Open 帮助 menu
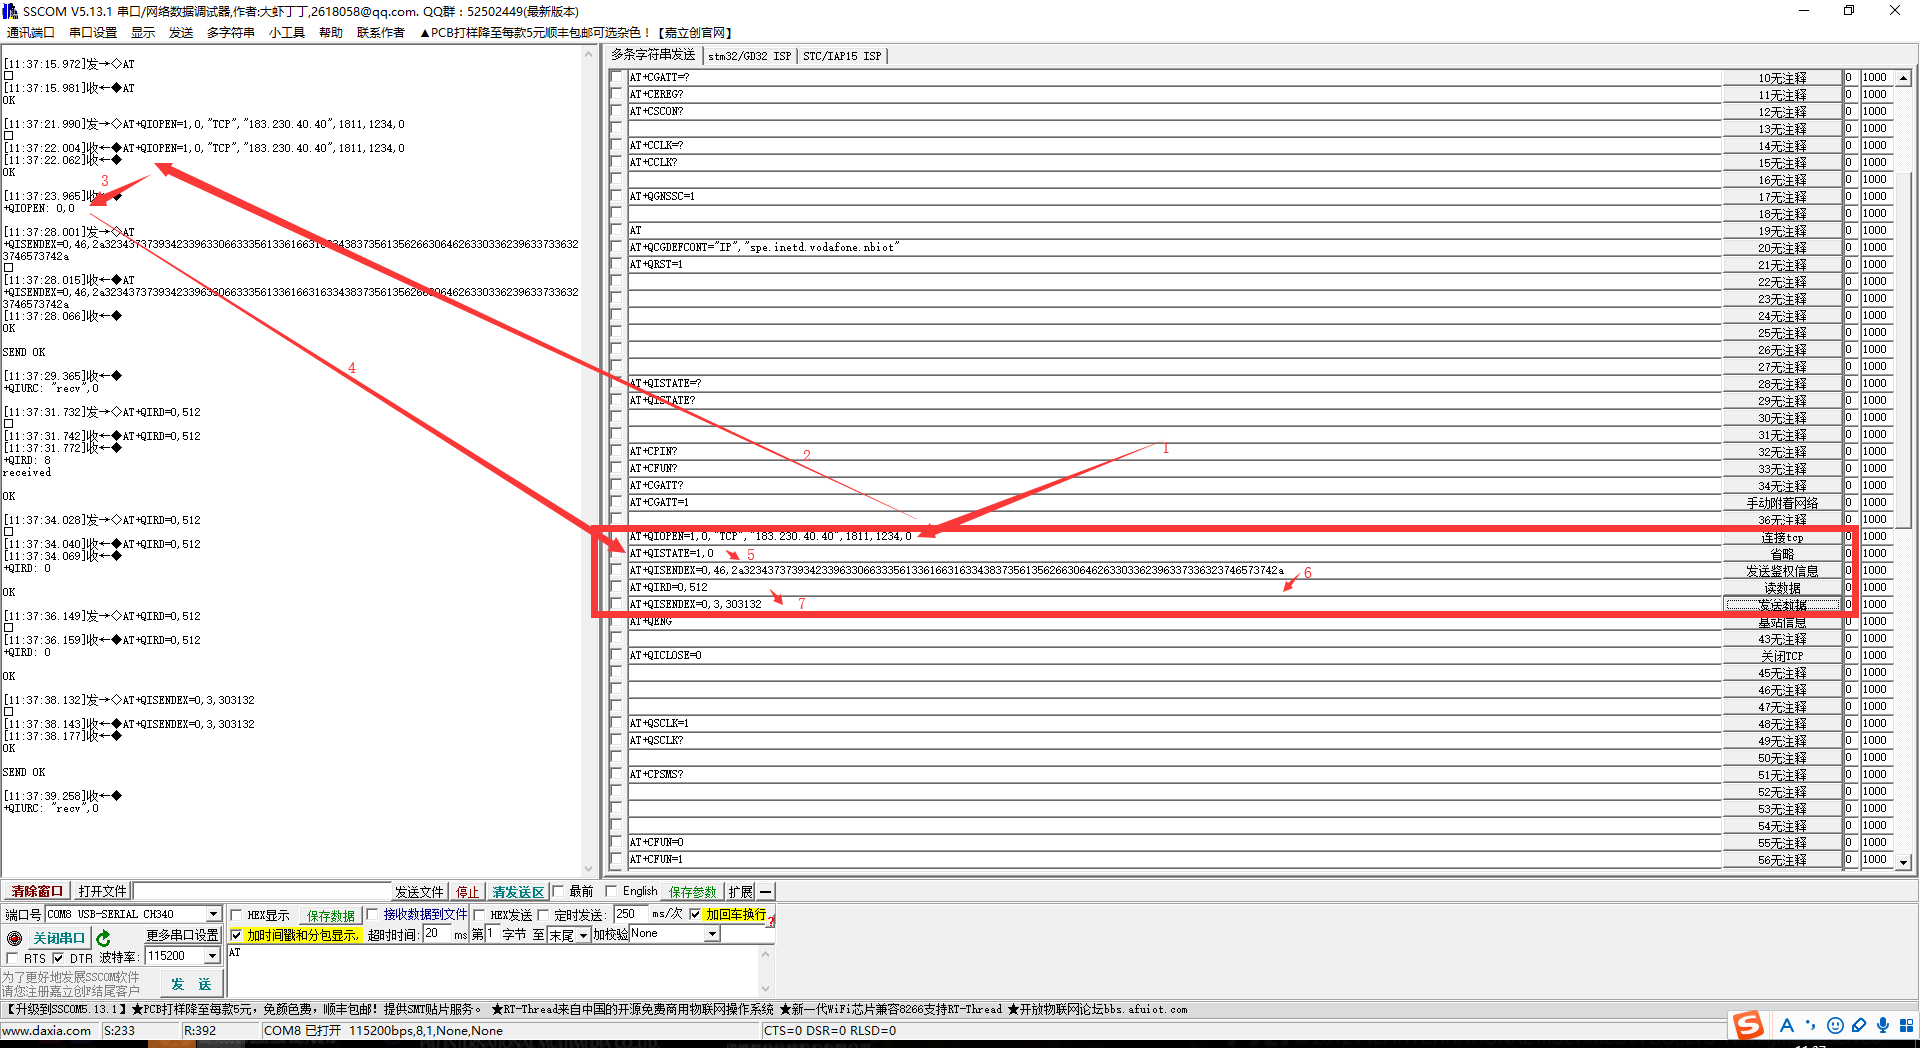The image size is (1920, 1048). pyautogui.click(x=331, y=32)
